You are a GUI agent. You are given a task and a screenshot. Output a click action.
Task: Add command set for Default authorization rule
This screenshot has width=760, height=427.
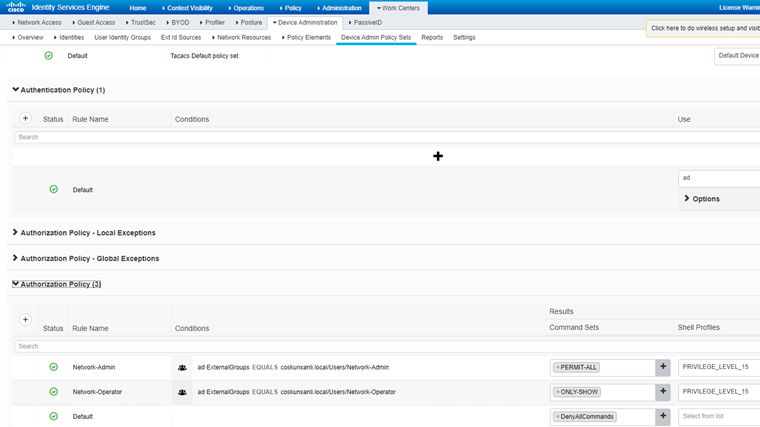(663, 416)
